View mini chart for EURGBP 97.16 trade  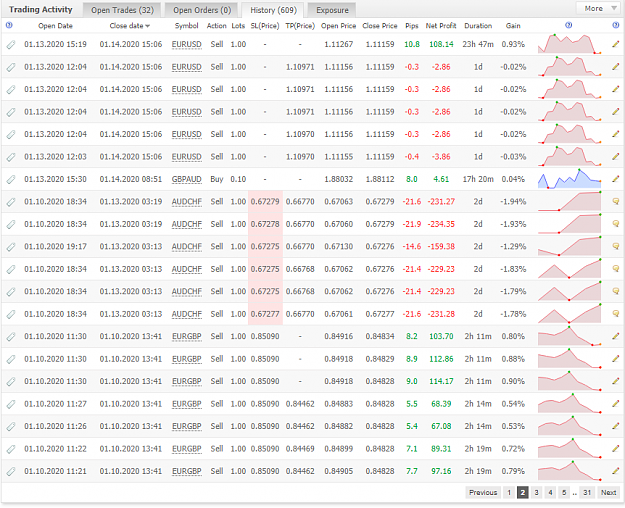point(569,471)
